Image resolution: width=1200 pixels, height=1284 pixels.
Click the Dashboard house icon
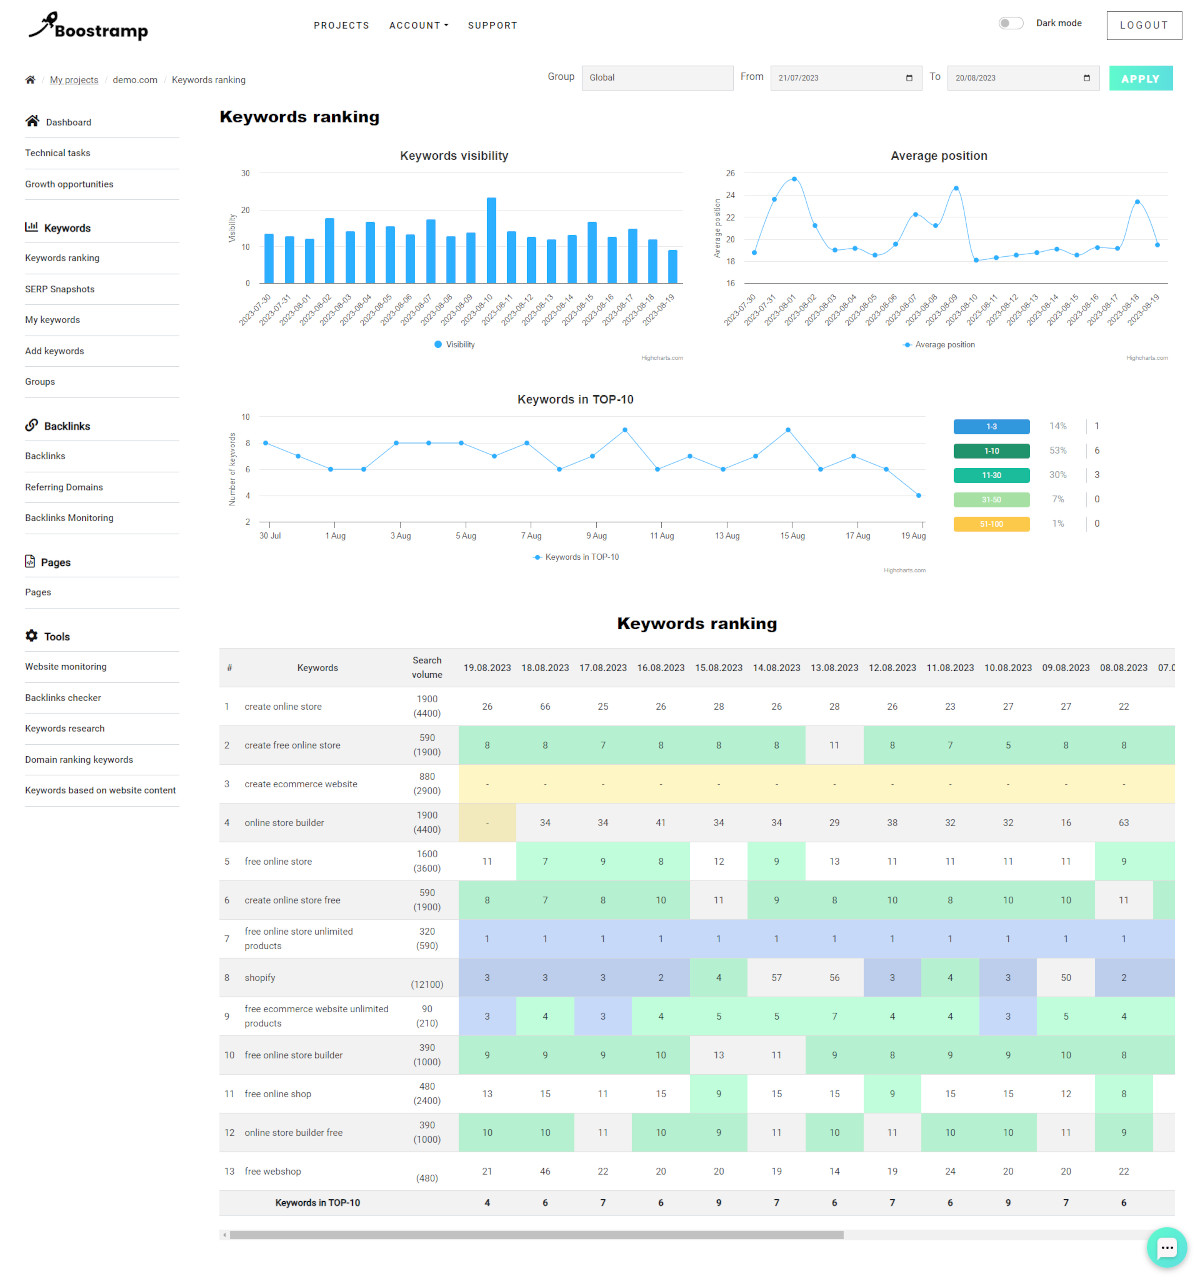pos(32,121)
